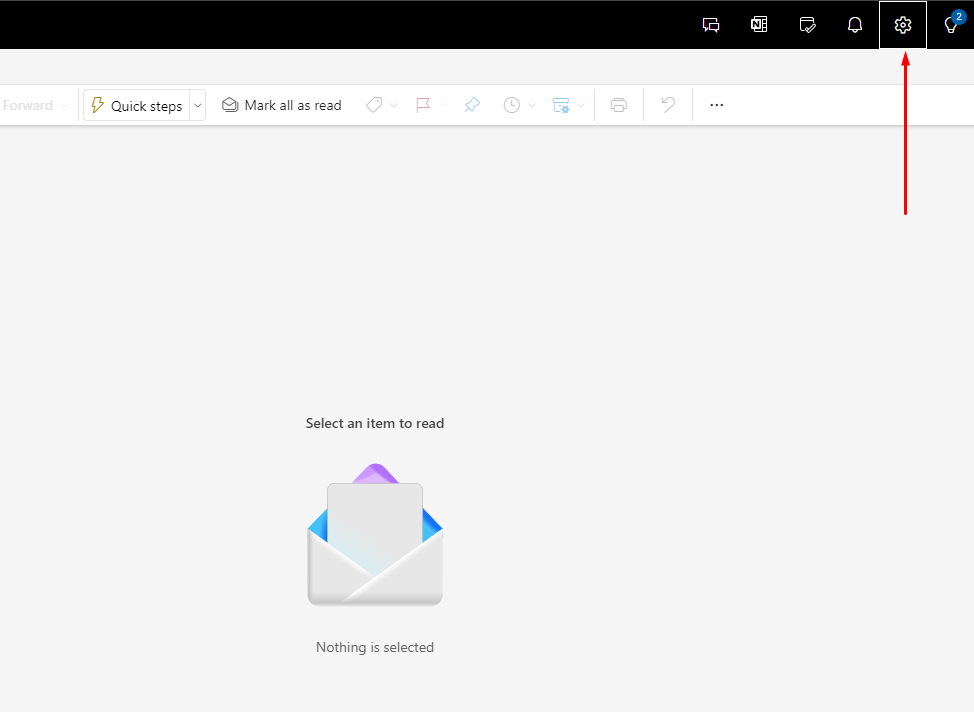Open the Settings gear icon
974x712 pixels.
coord(903,25)
